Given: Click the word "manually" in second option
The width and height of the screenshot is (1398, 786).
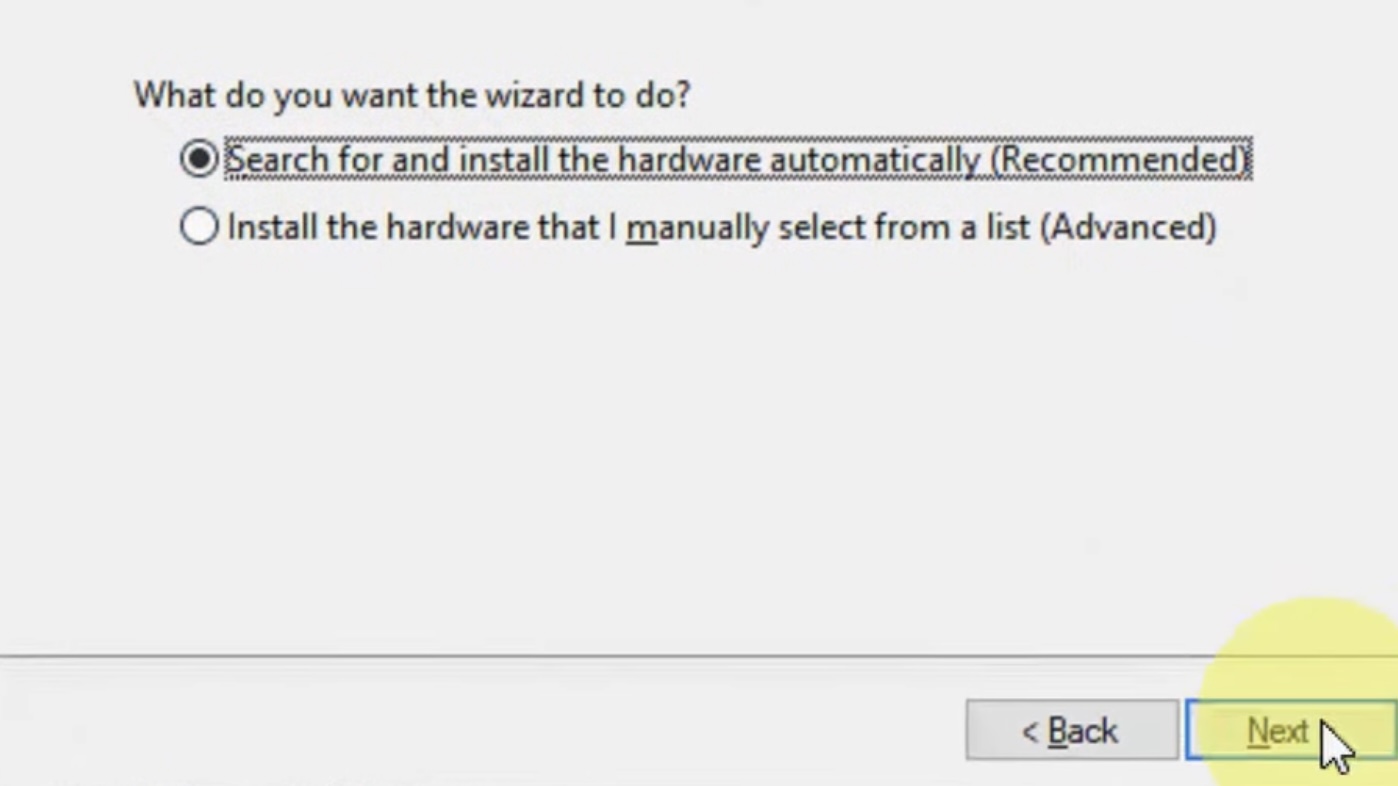Looking at the screenshot, I should click(697, 228).
